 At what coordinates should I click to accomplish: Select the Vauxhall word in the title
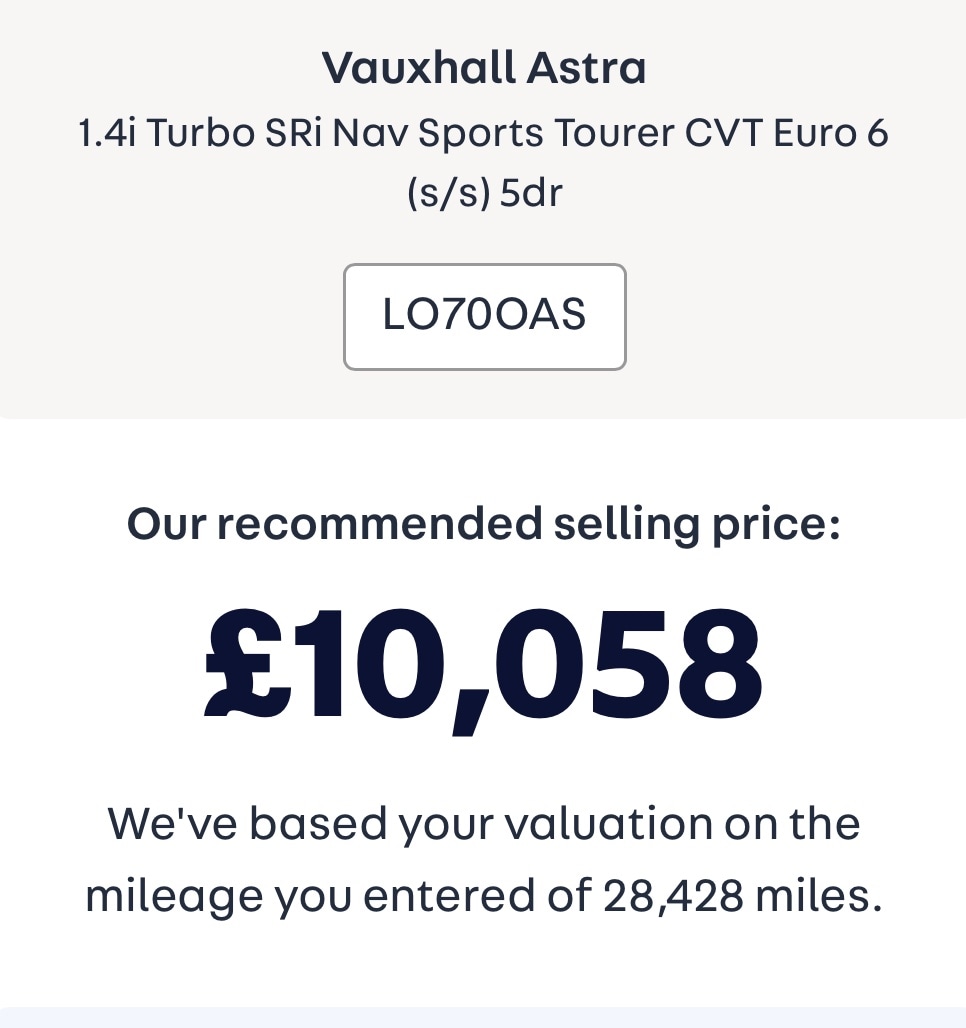[418, 68]
